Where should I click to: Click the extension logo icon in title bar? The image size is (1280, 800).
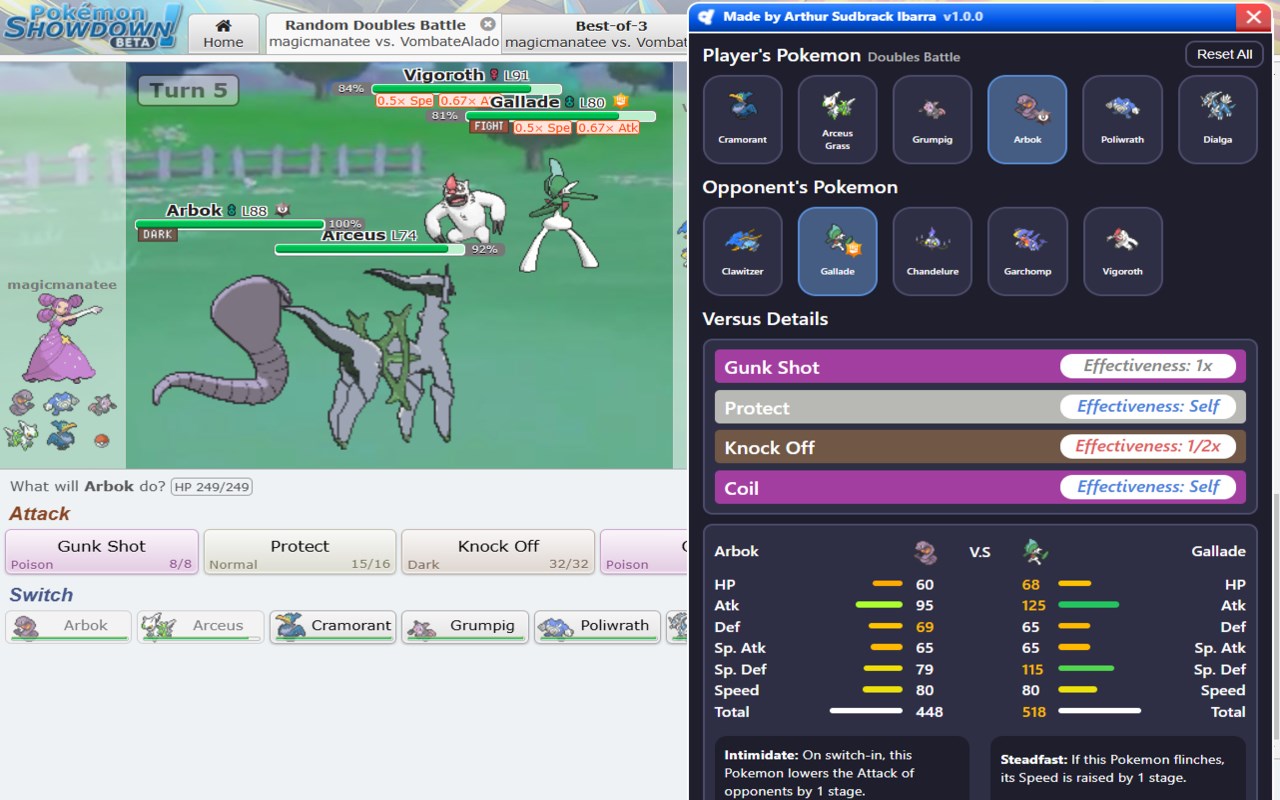(x=706, y=16)
